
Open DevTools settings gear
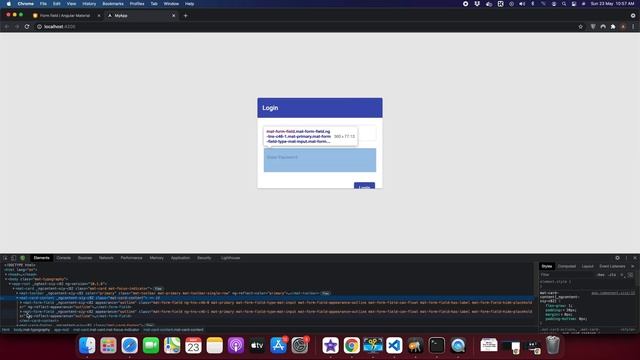pos(617,258)
